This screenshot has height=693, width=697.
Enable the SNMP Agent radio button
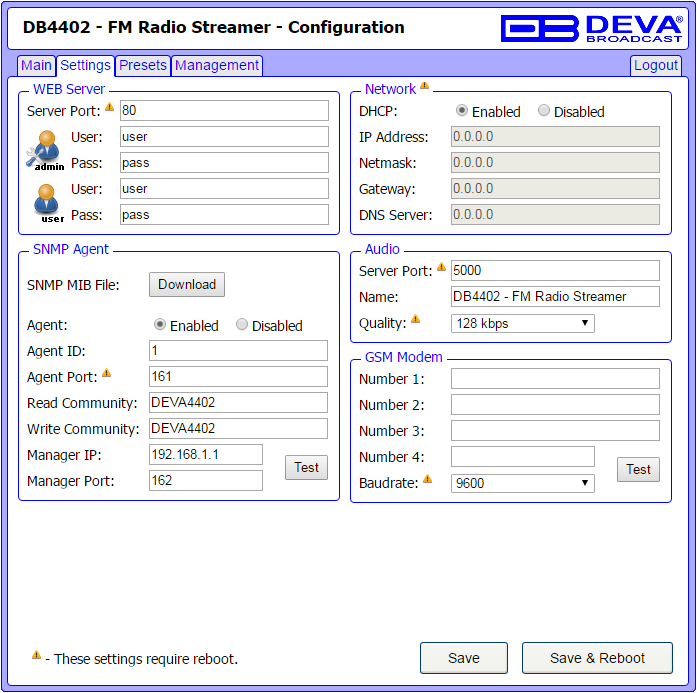point(160,324)
